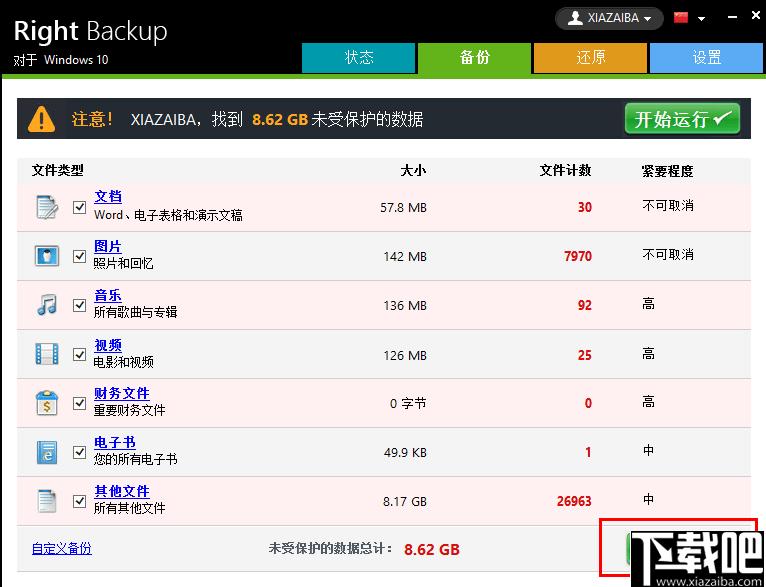Screen dimensions: 766x587
Task: Click the total 8.62 GB at bottom
Action: [432, 549]
